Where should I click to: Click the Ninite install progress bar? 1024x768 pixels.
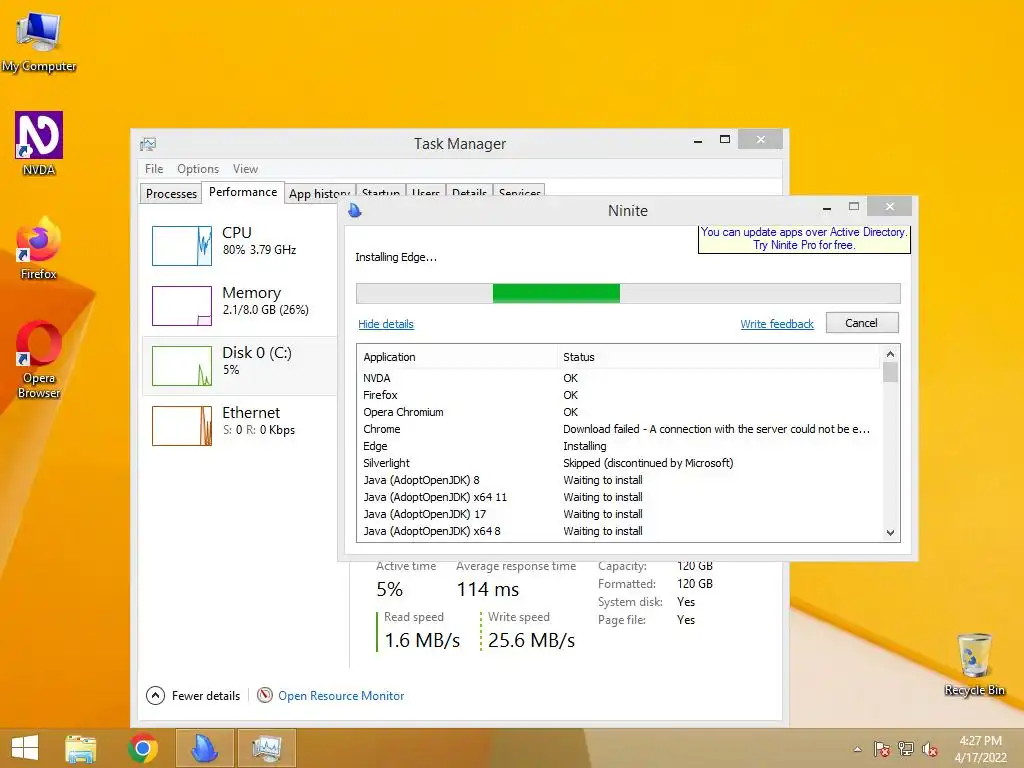[628, 293]
